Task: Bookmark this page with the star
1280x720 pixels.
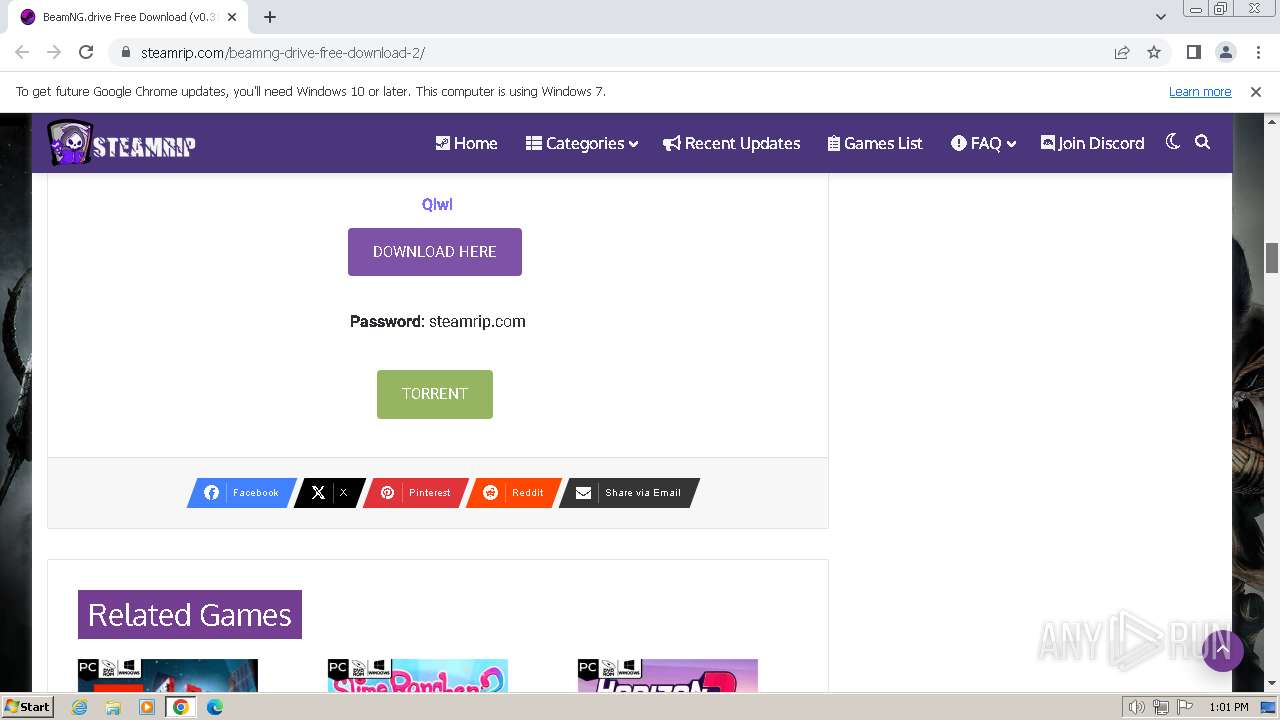Action: (x=1154, y=52)
